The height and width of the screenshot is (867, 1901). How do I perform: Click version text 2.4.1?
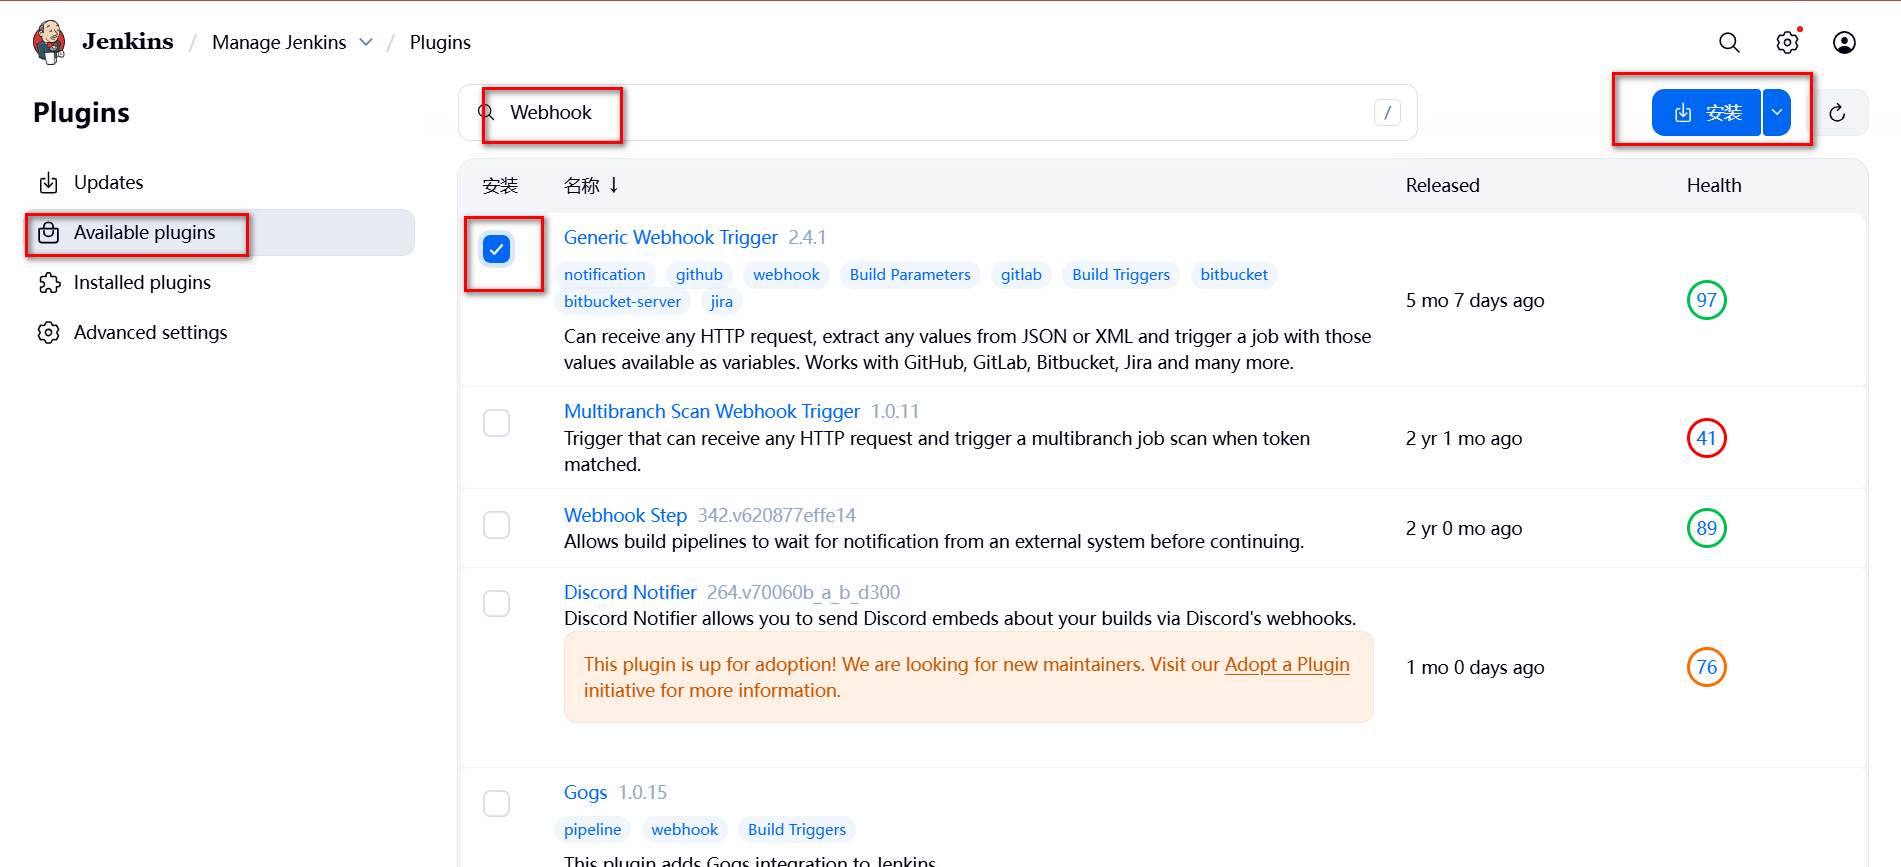807,237
